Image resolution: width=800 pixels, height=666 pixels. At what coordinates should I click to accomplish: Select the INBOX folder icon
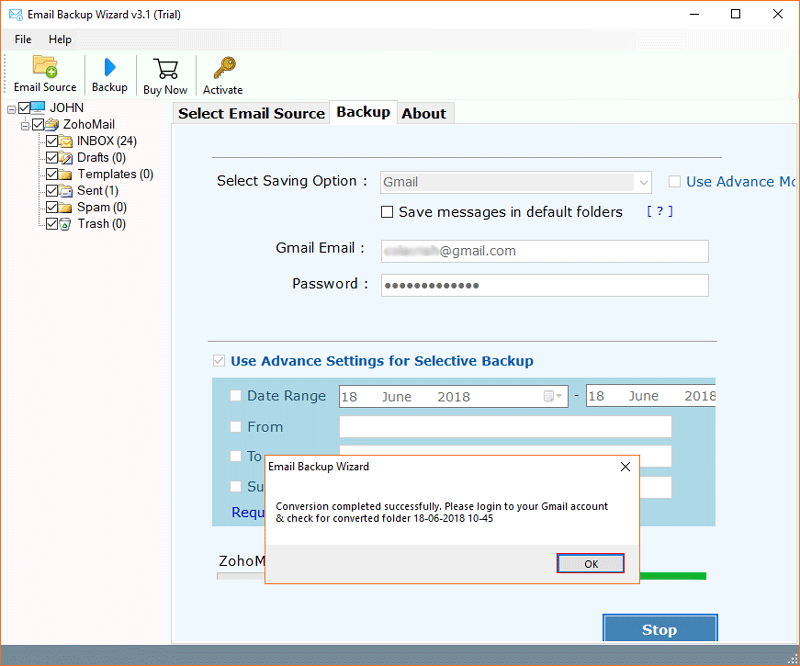pos(66,141)
